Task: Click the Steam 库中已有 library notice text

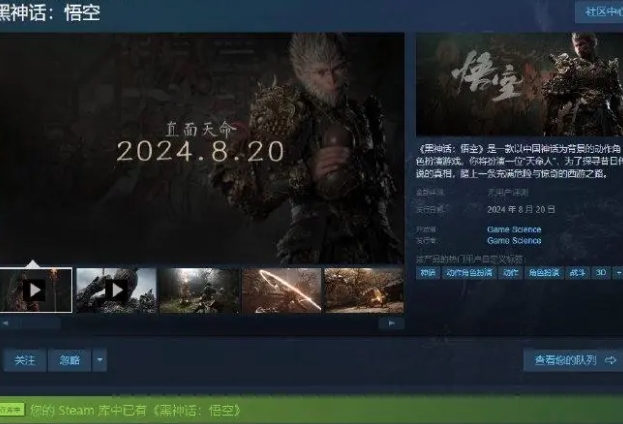Action: (135, 410)
